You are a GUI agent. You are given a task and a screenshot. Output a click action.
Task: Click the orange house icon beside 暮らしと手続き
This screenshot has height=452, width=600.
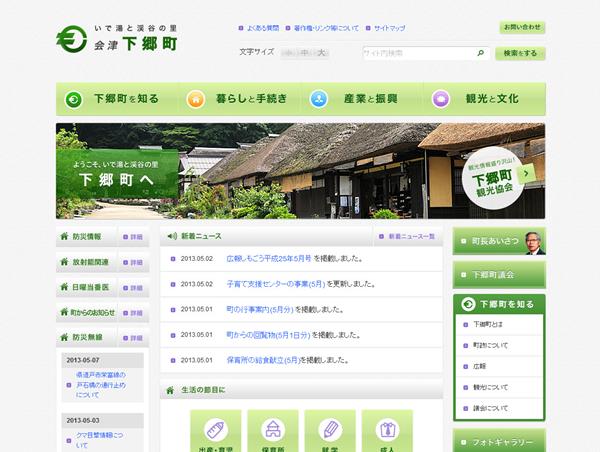(196, 100)
